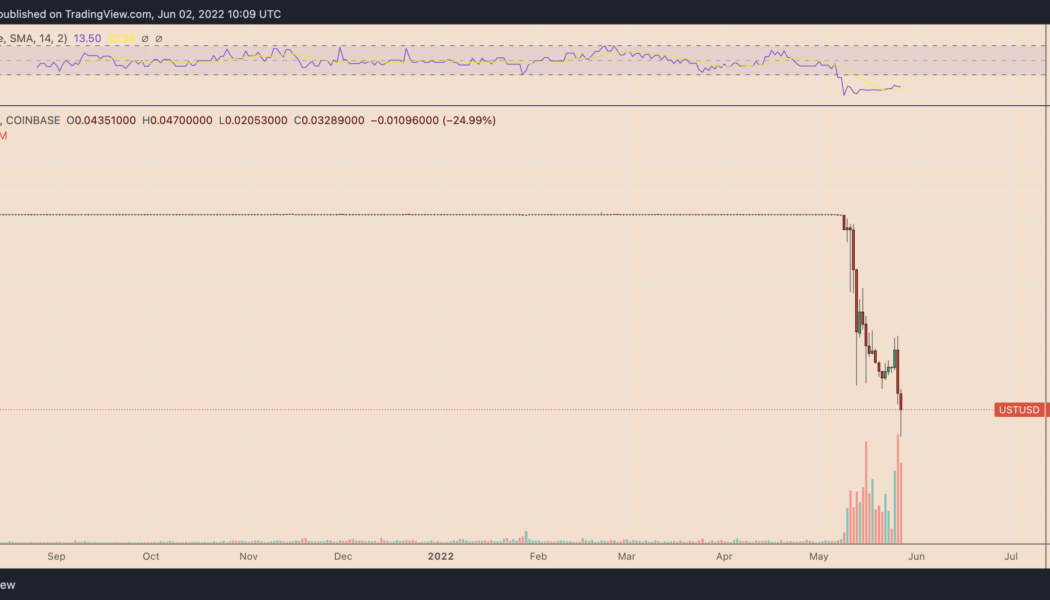The image size is (1050, 600).
Task: Click the red Vol M volume legend label
Action: point(5,136)
